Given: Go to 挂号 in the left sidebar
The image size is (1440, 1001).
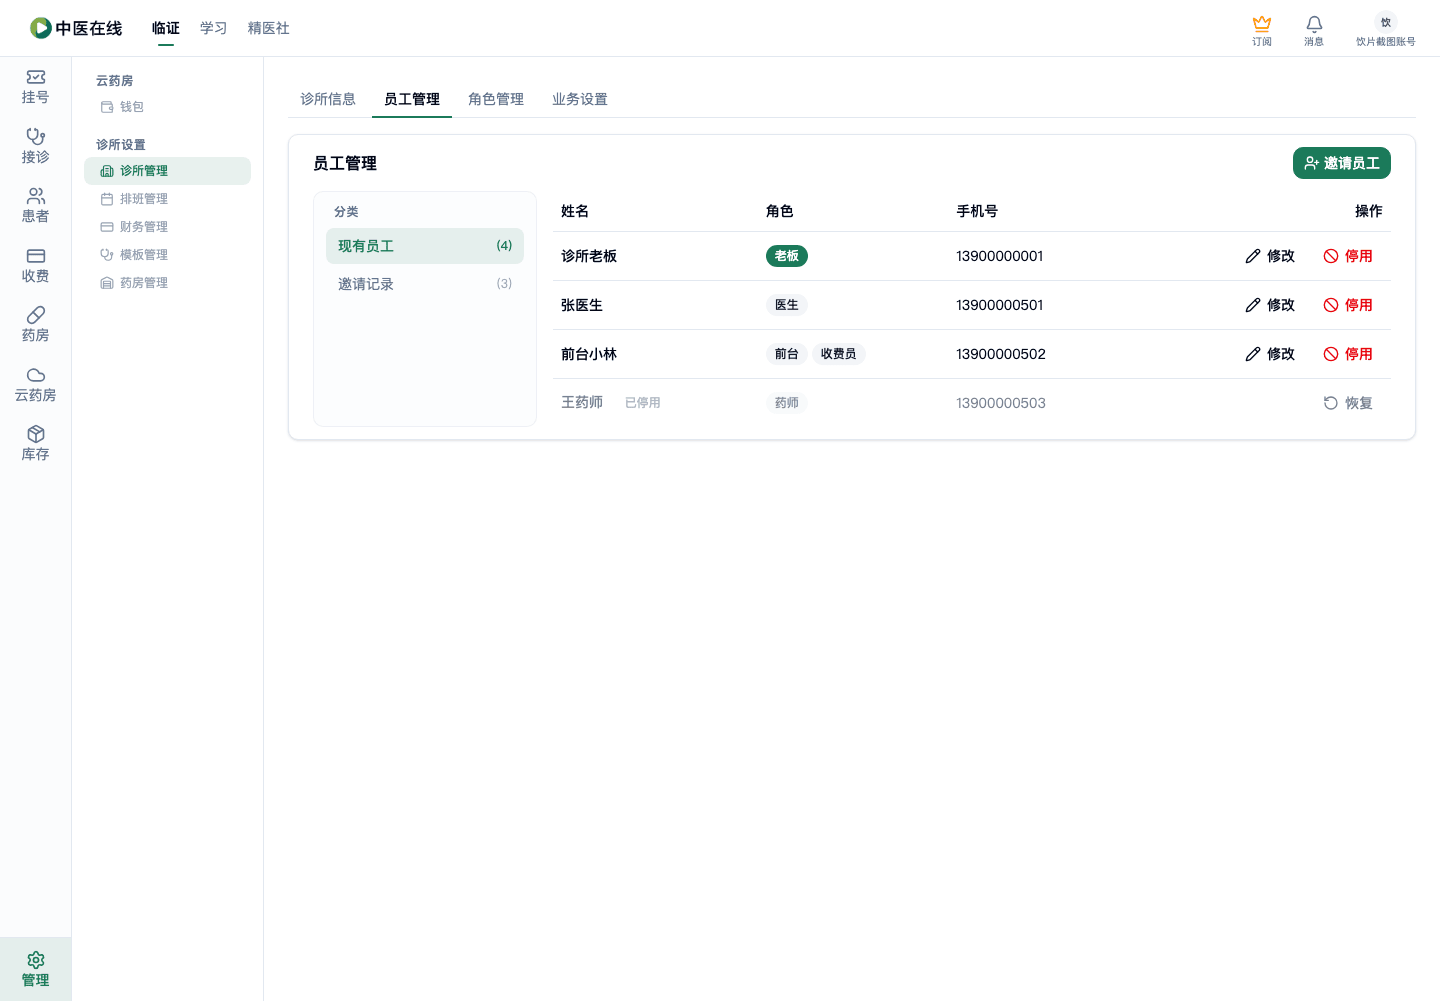Looking at the screenshot, I should (x=36, y=87).
